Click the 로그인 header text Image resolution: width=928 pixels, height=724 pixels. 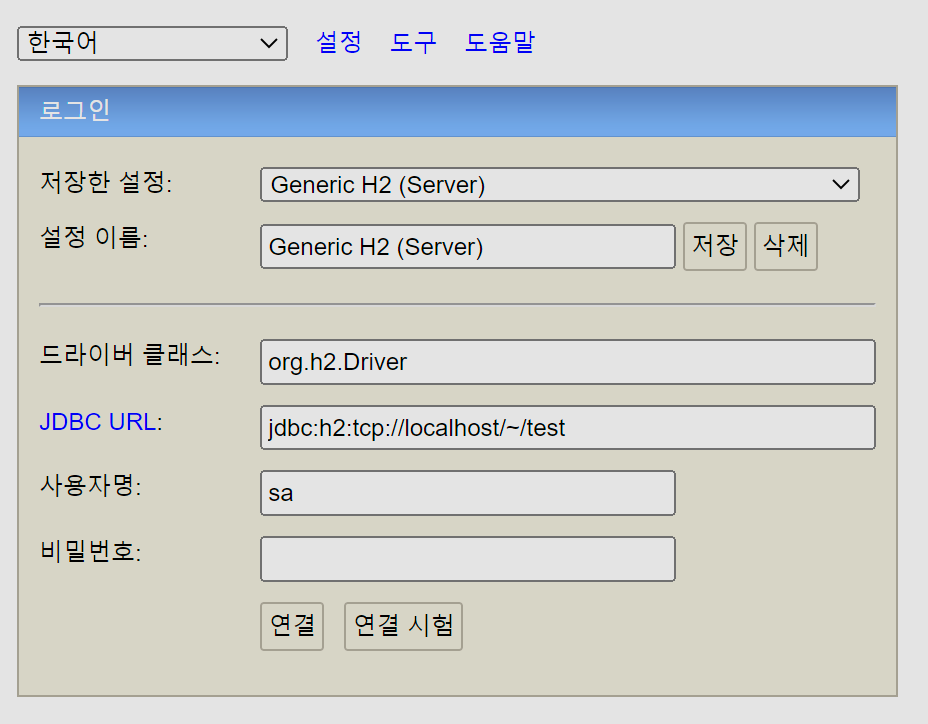pos(75,110)
